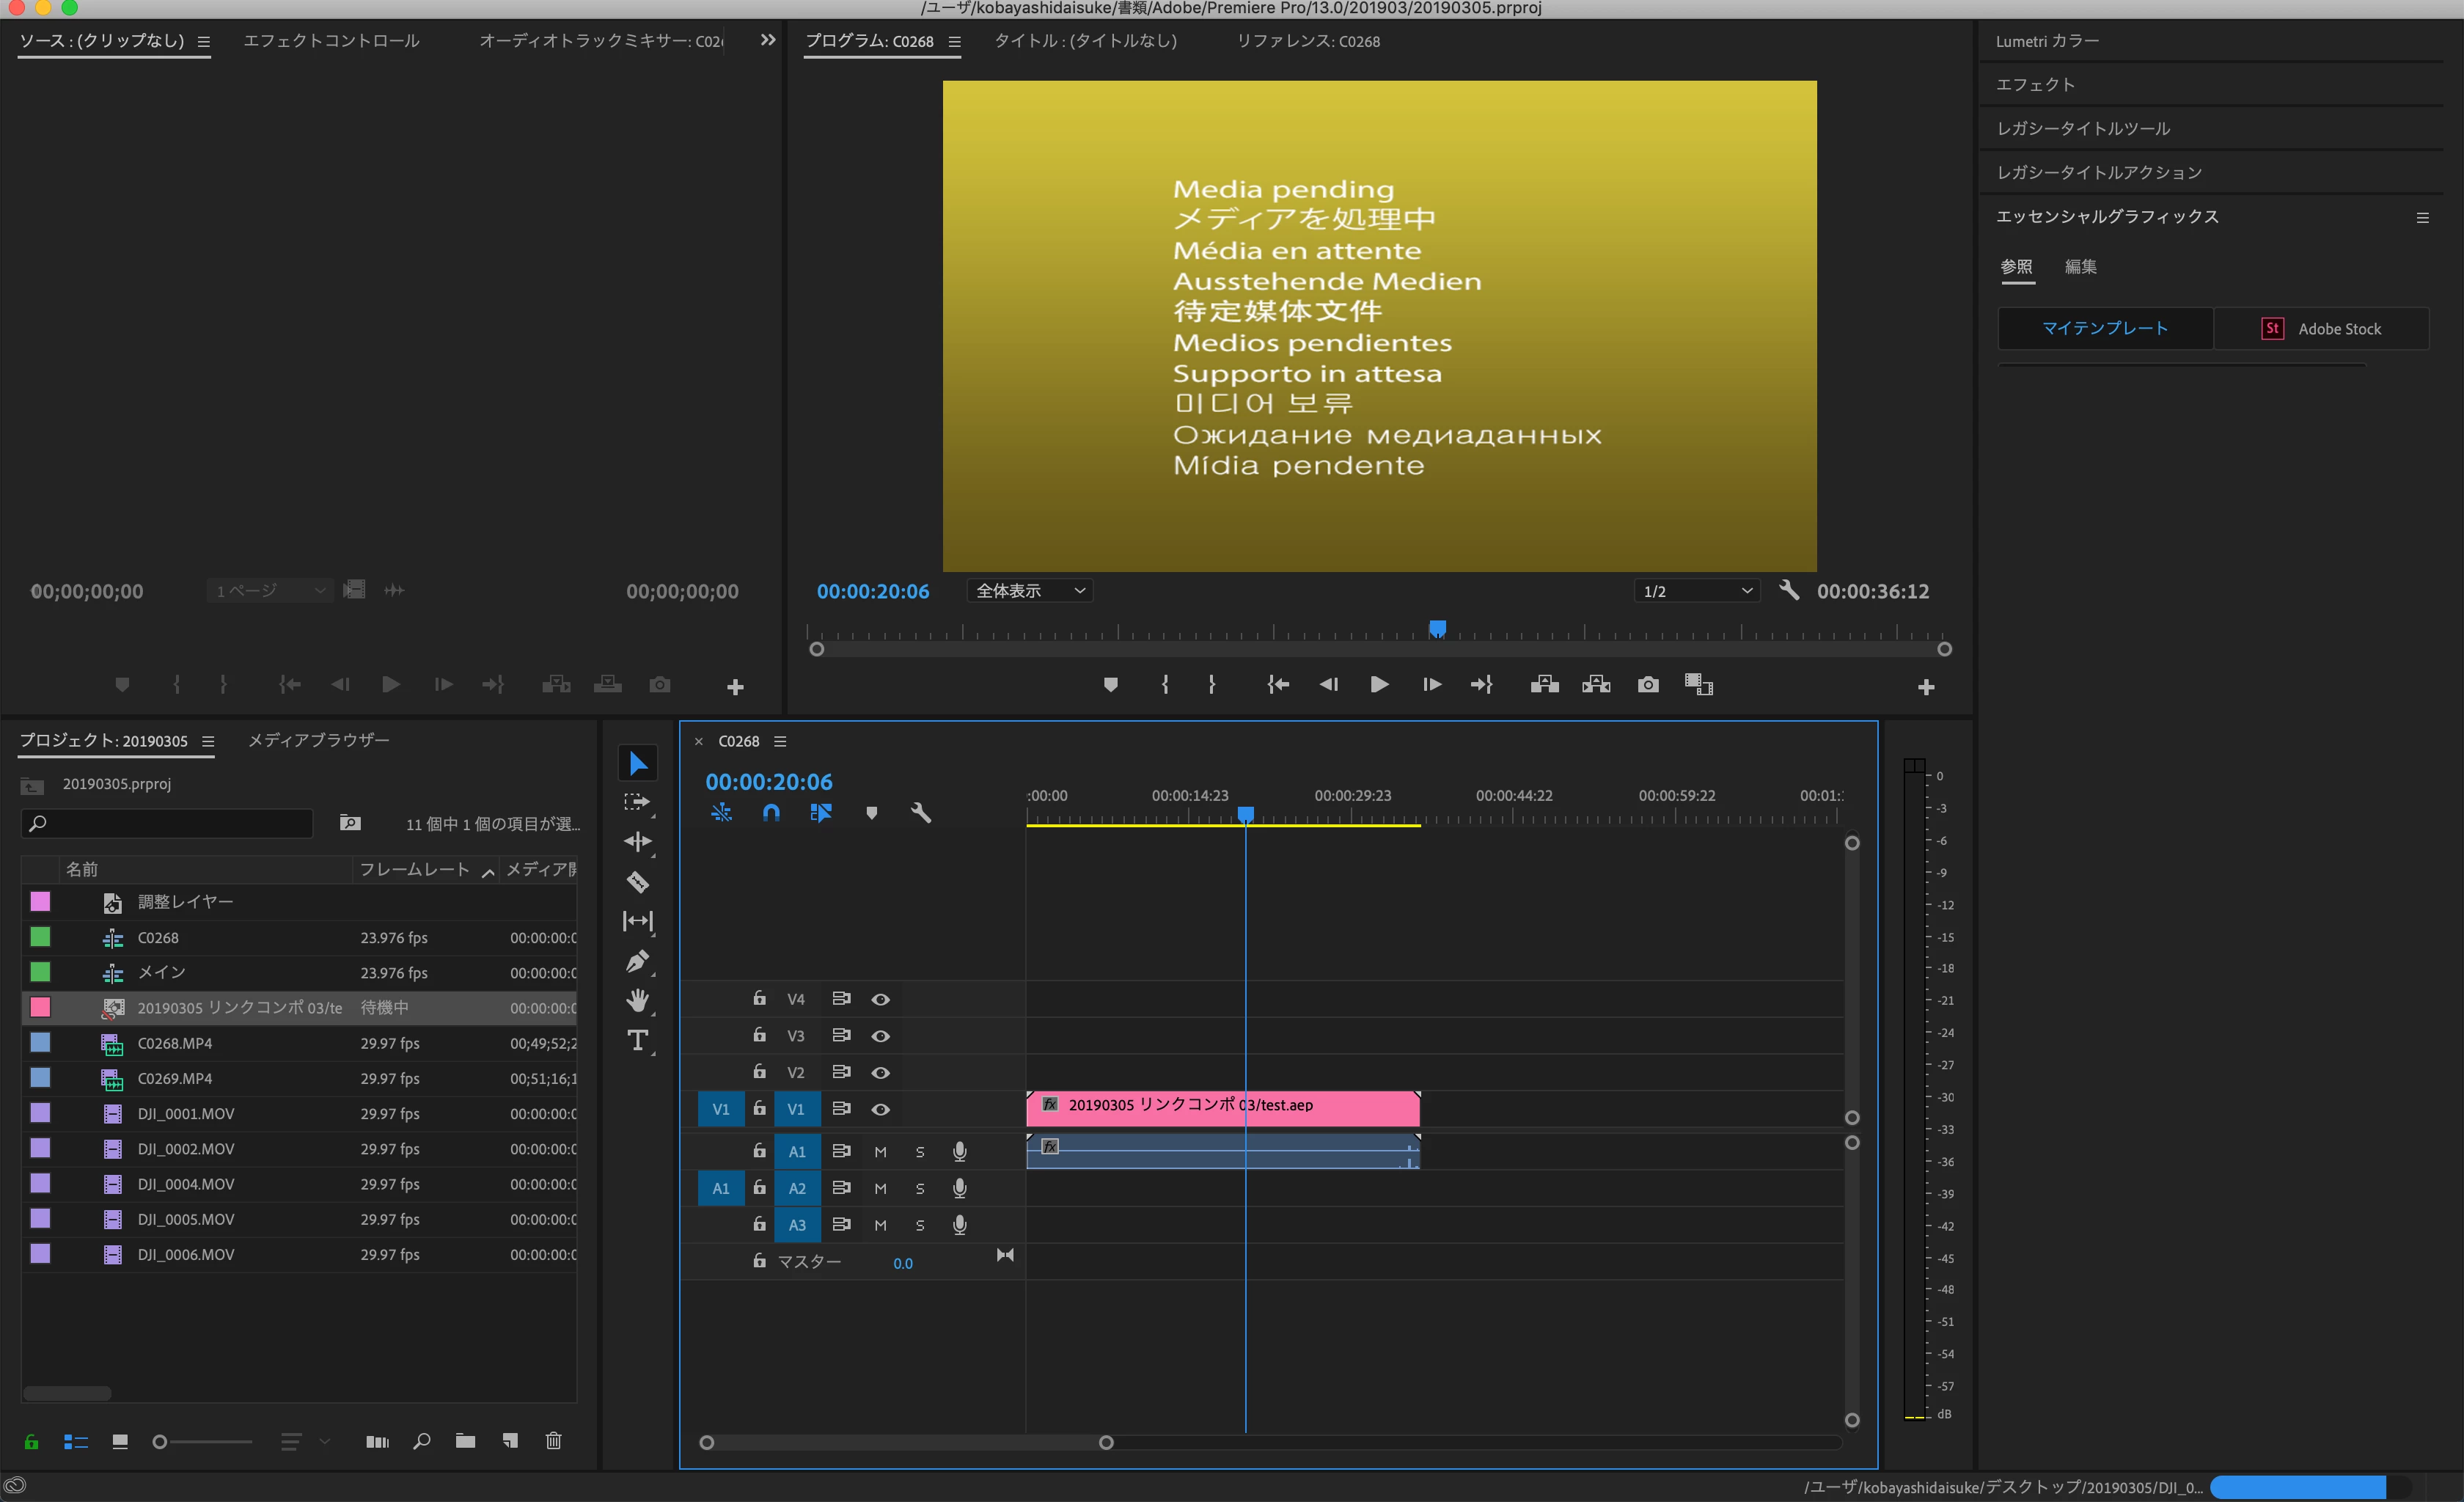Add marker in program monitor
The image size is (2464, 1502).
(x=1110, y=685)
